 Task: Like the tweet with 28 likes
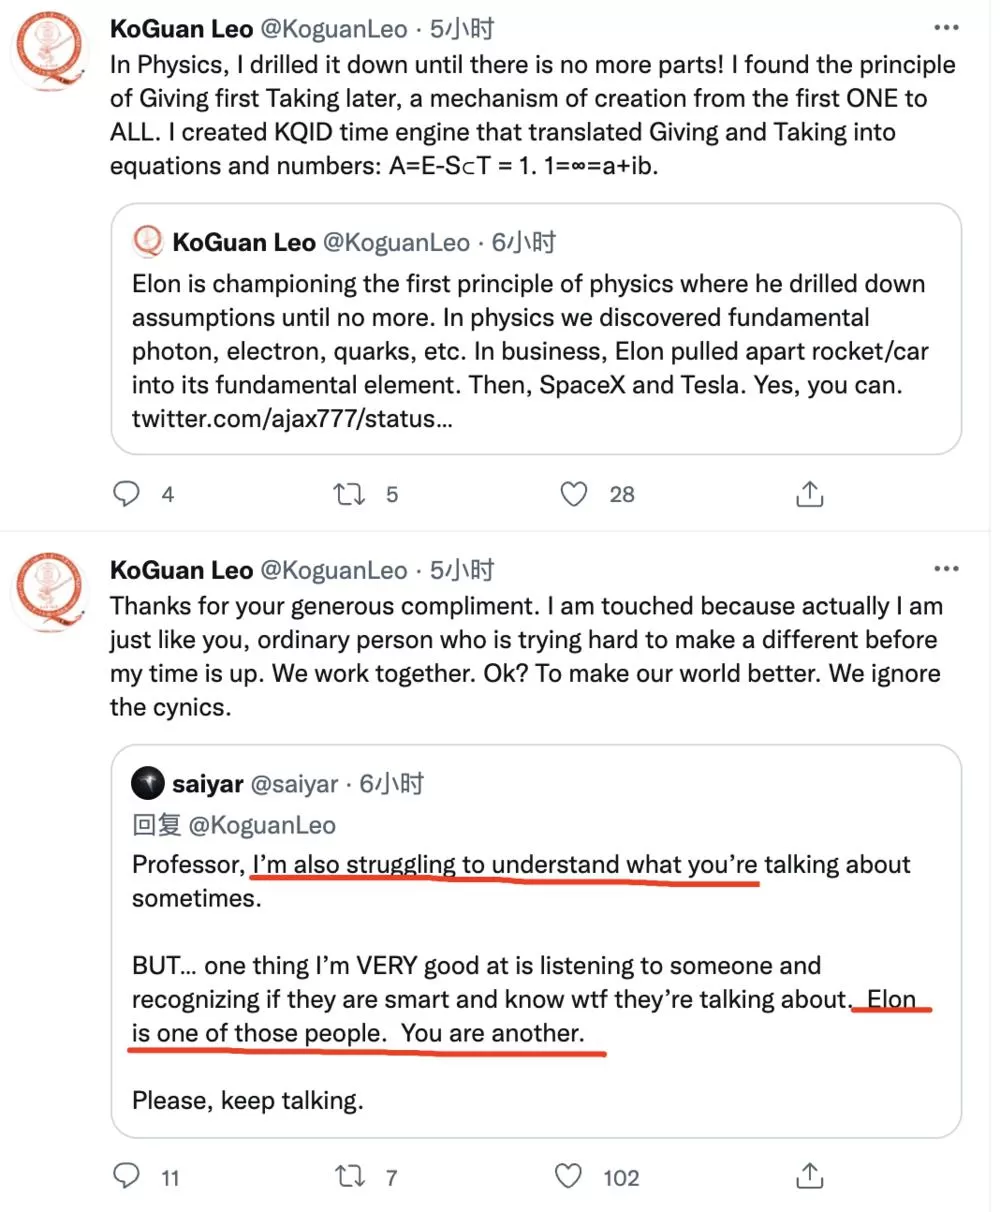pos(574,494)
